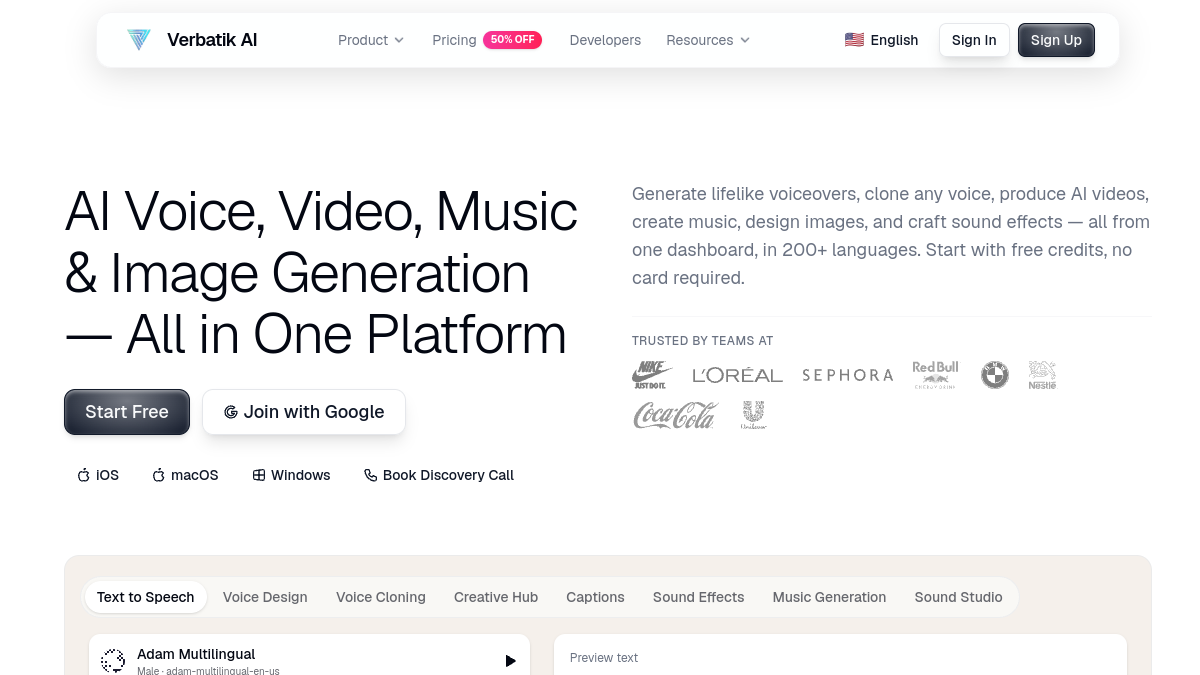
Task: Click the Verbatik AI logo icon
Action: (x=139, y=40)
